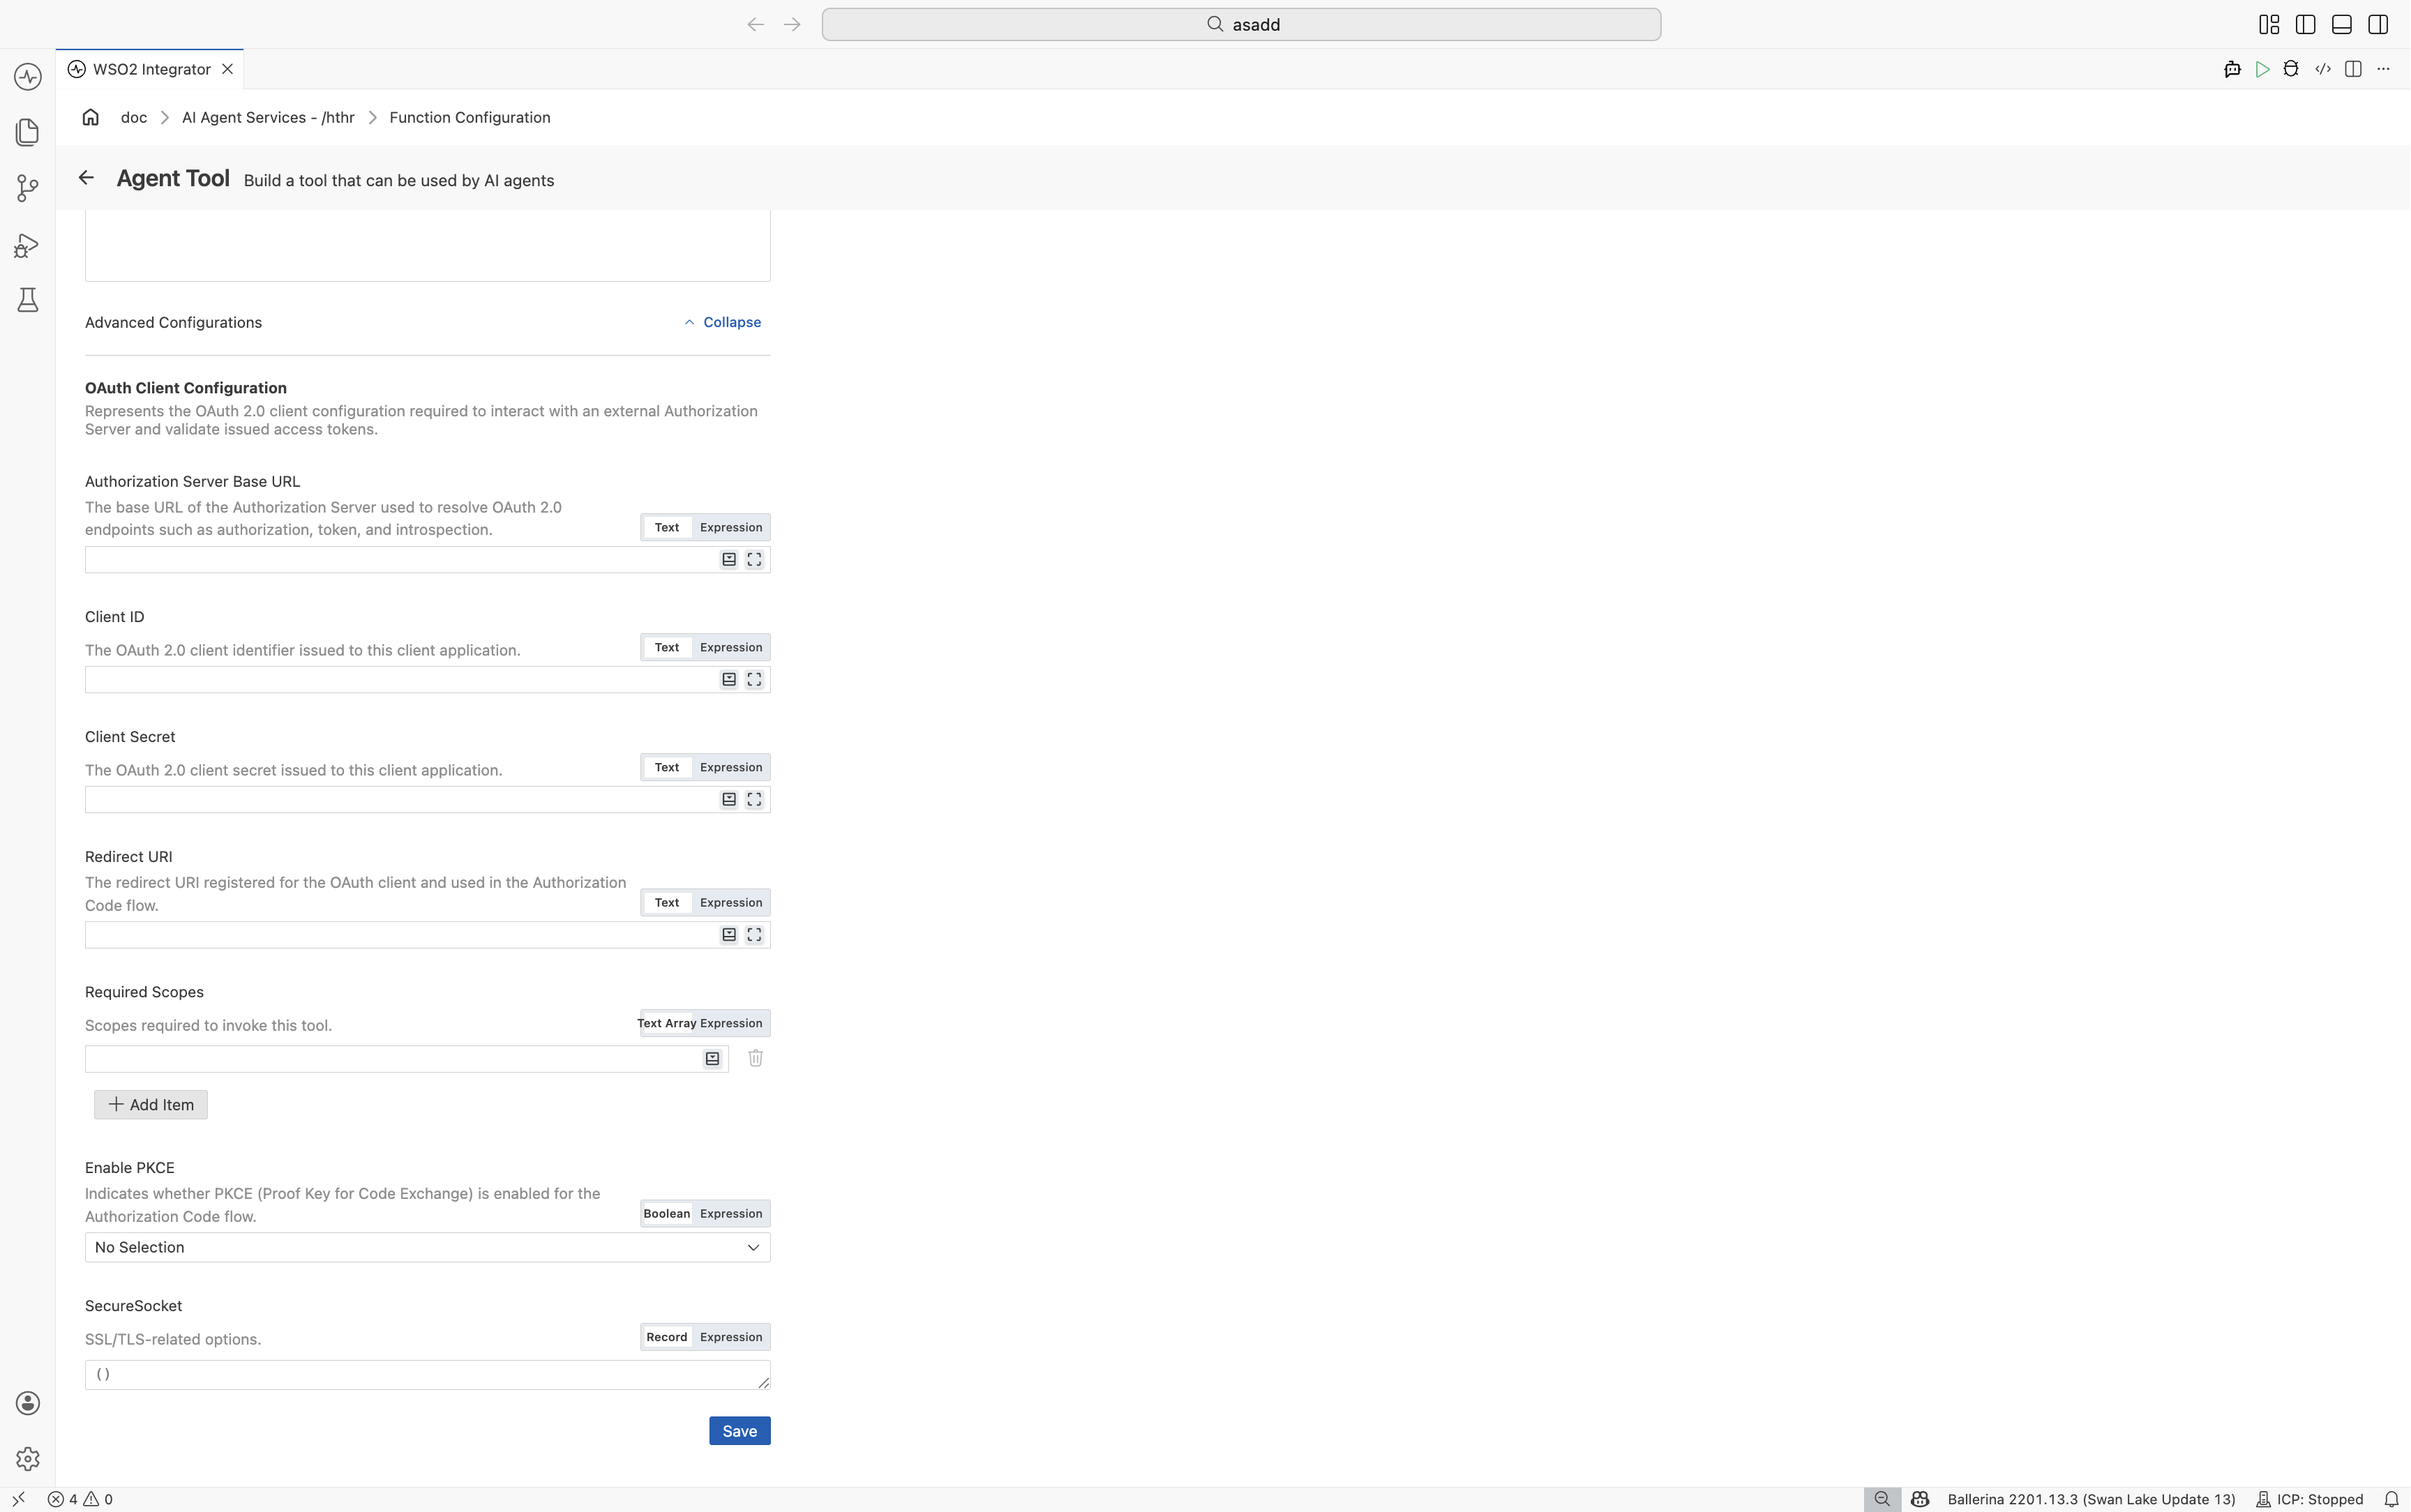
Task: Open helper pane for Client ID field
Action: (729, 680)
